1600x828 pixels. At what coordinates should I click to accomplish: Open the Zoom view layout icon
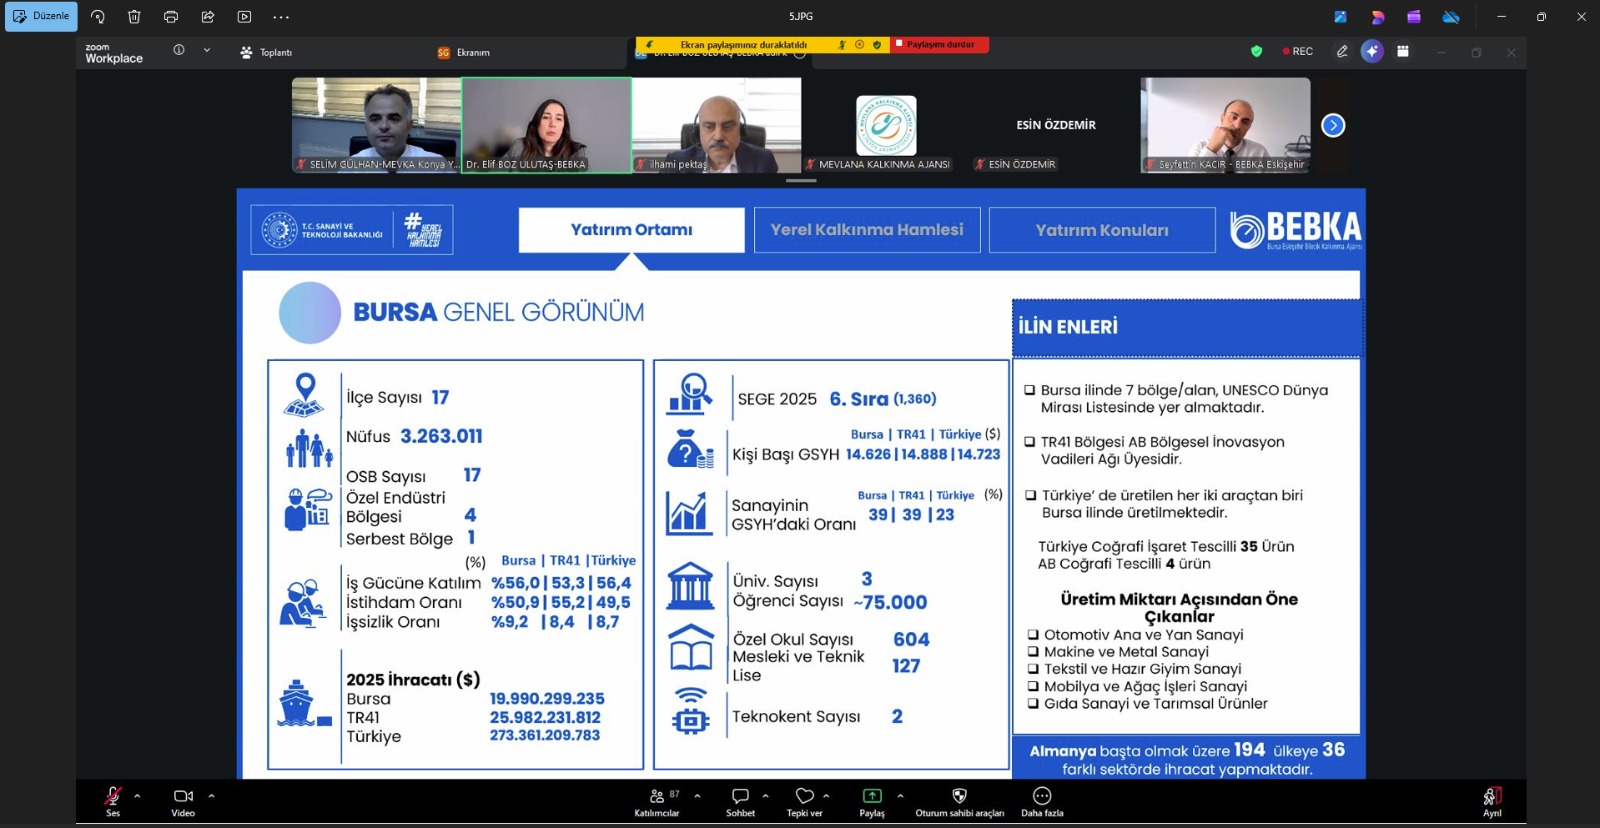pyautogui.click(x=1403, y=51)
